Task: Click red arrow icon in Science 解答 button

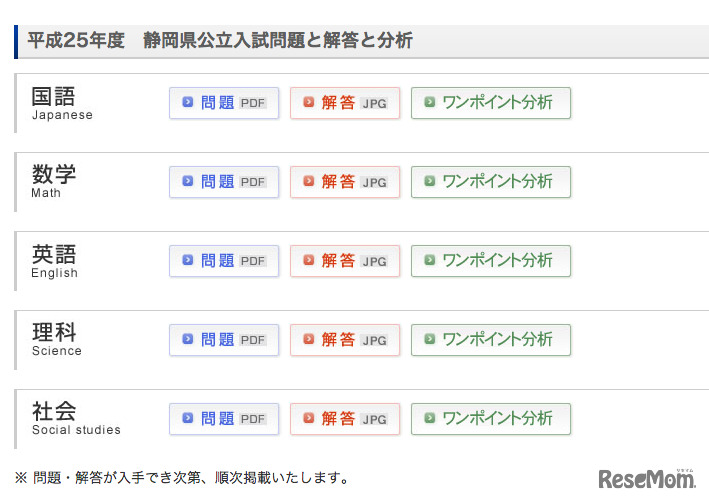Action: coord(308,340)
